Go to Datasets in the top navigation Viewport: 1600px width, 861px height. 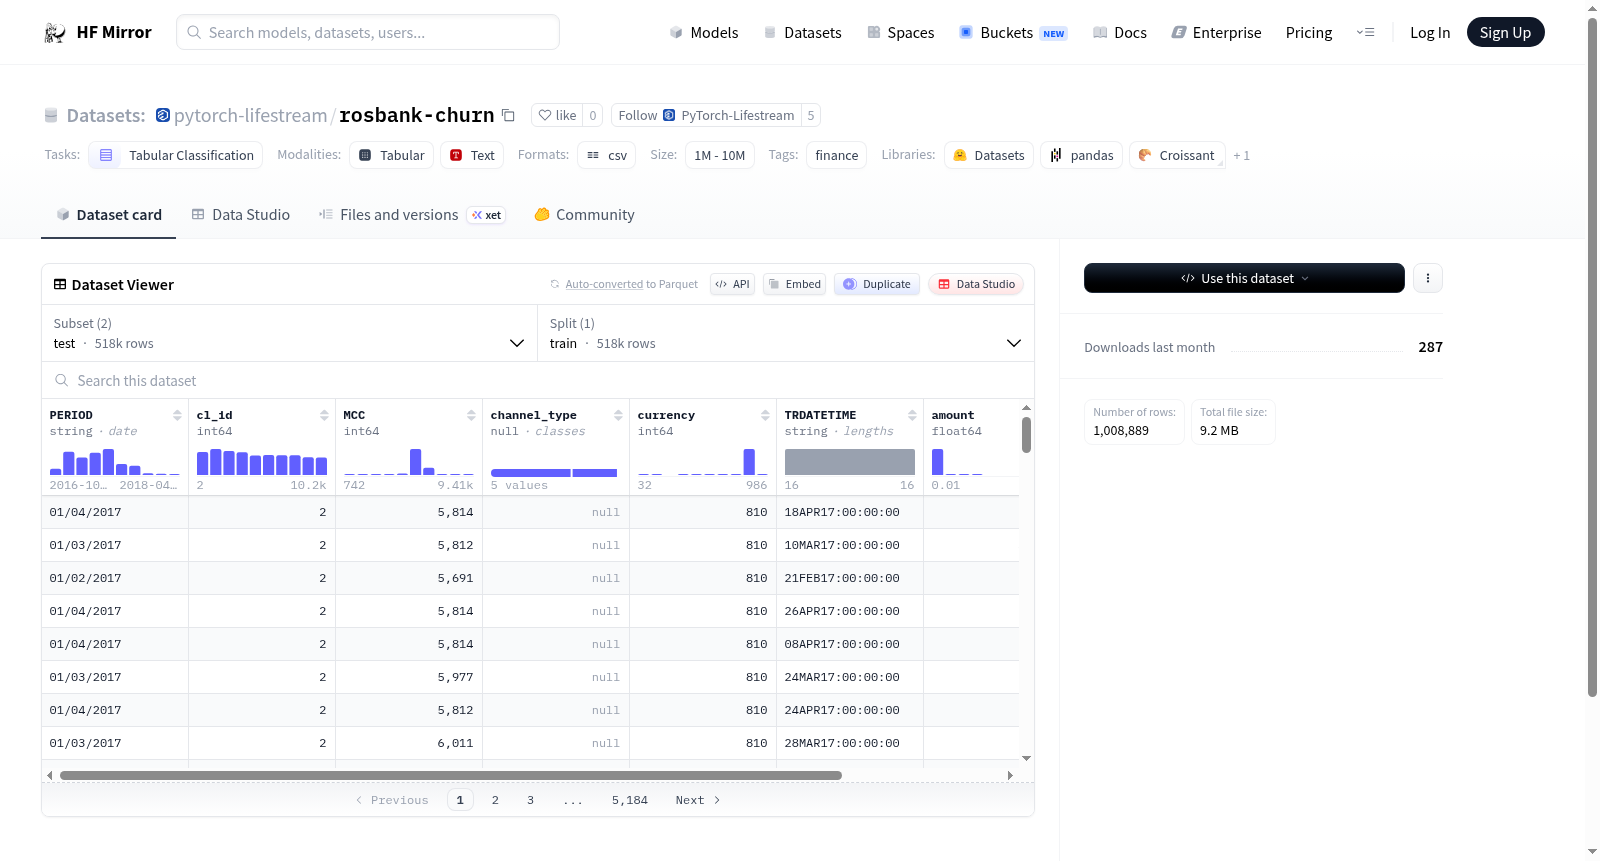[x=802, y=32]
